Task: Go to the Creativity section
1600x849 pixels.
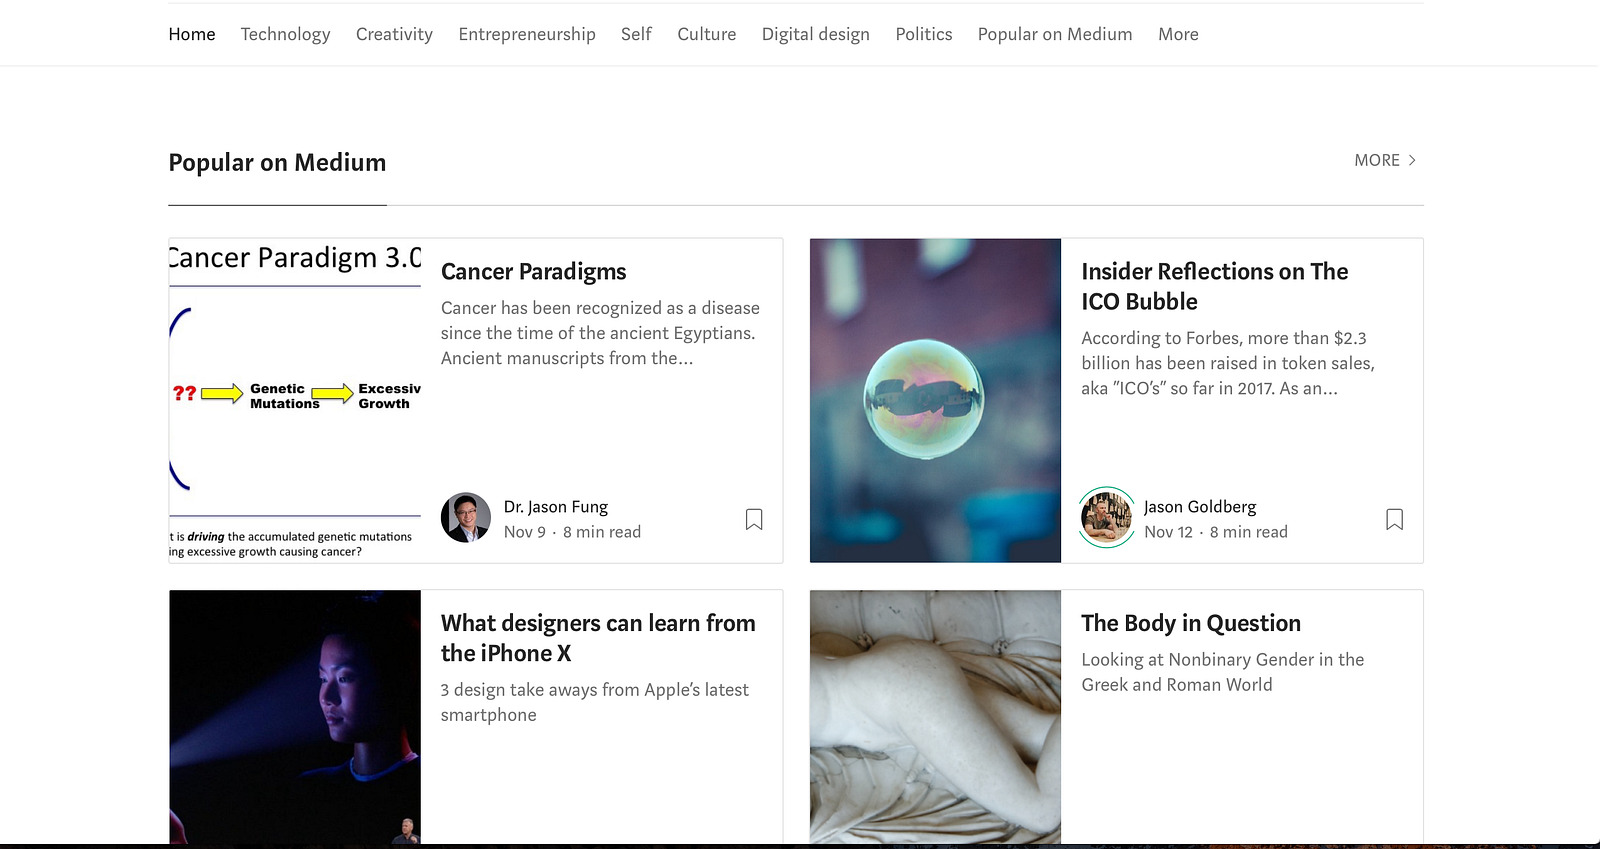Action: (394, 34)
